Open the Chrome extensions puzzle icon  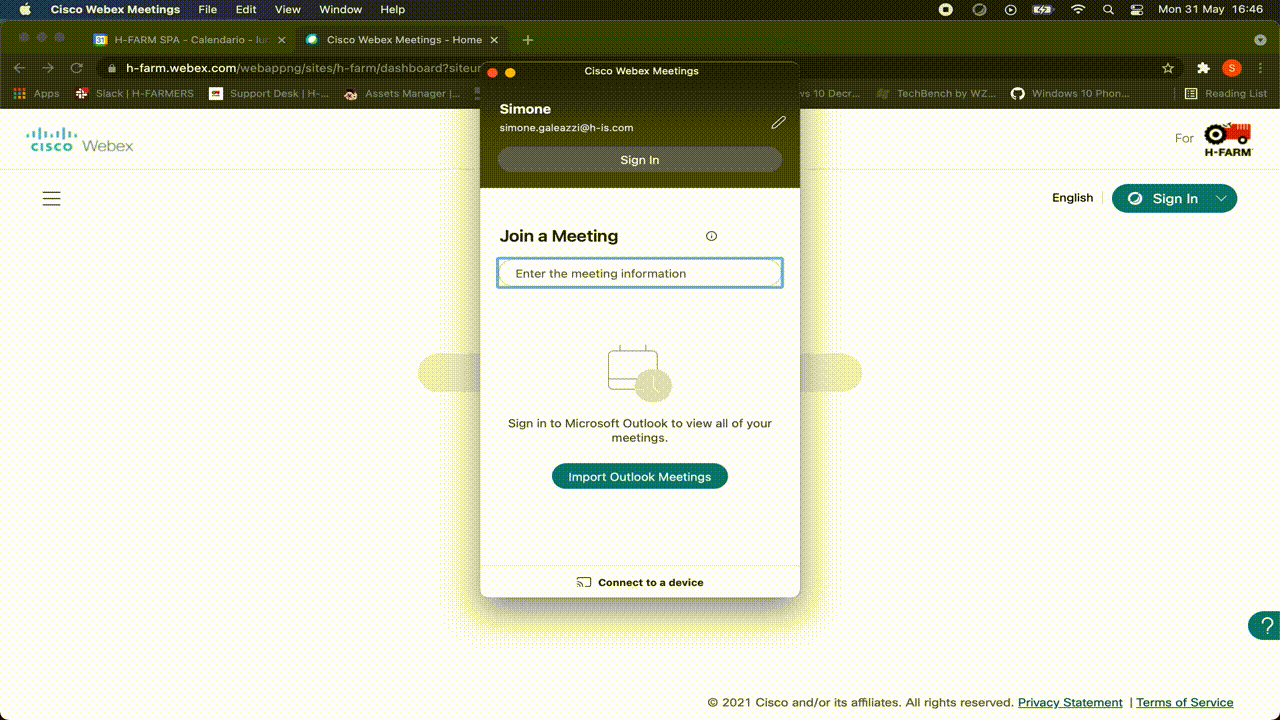(x=1203, y=68)
